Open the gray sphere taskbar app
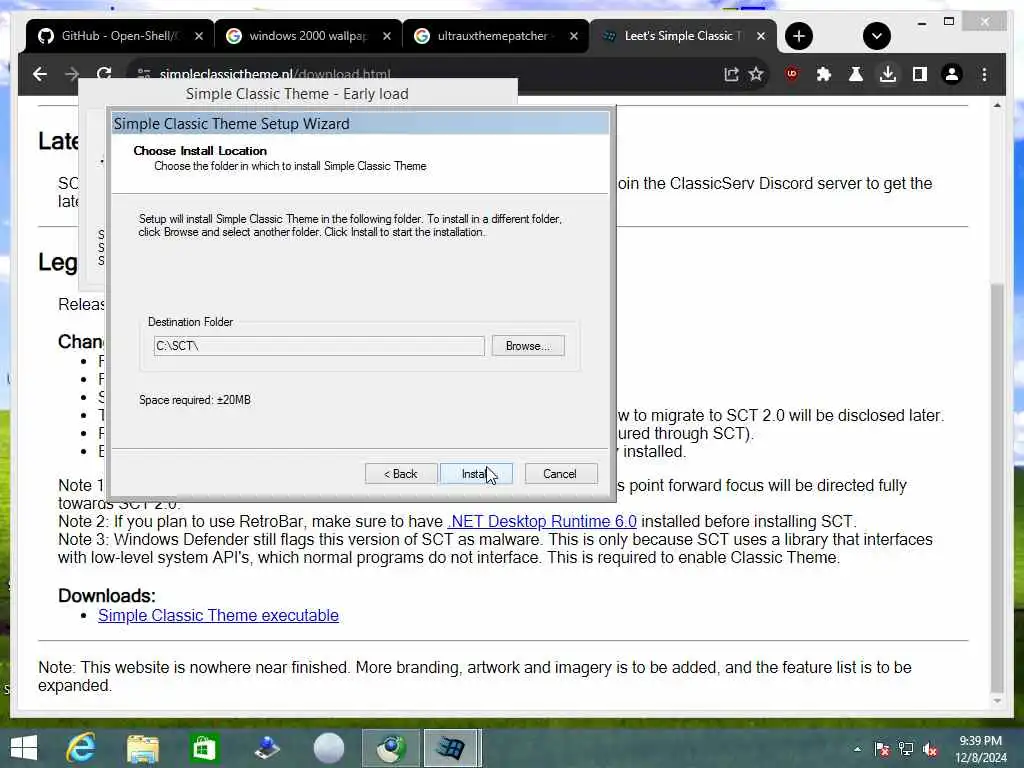1024x768 pixels. [328, 748]
